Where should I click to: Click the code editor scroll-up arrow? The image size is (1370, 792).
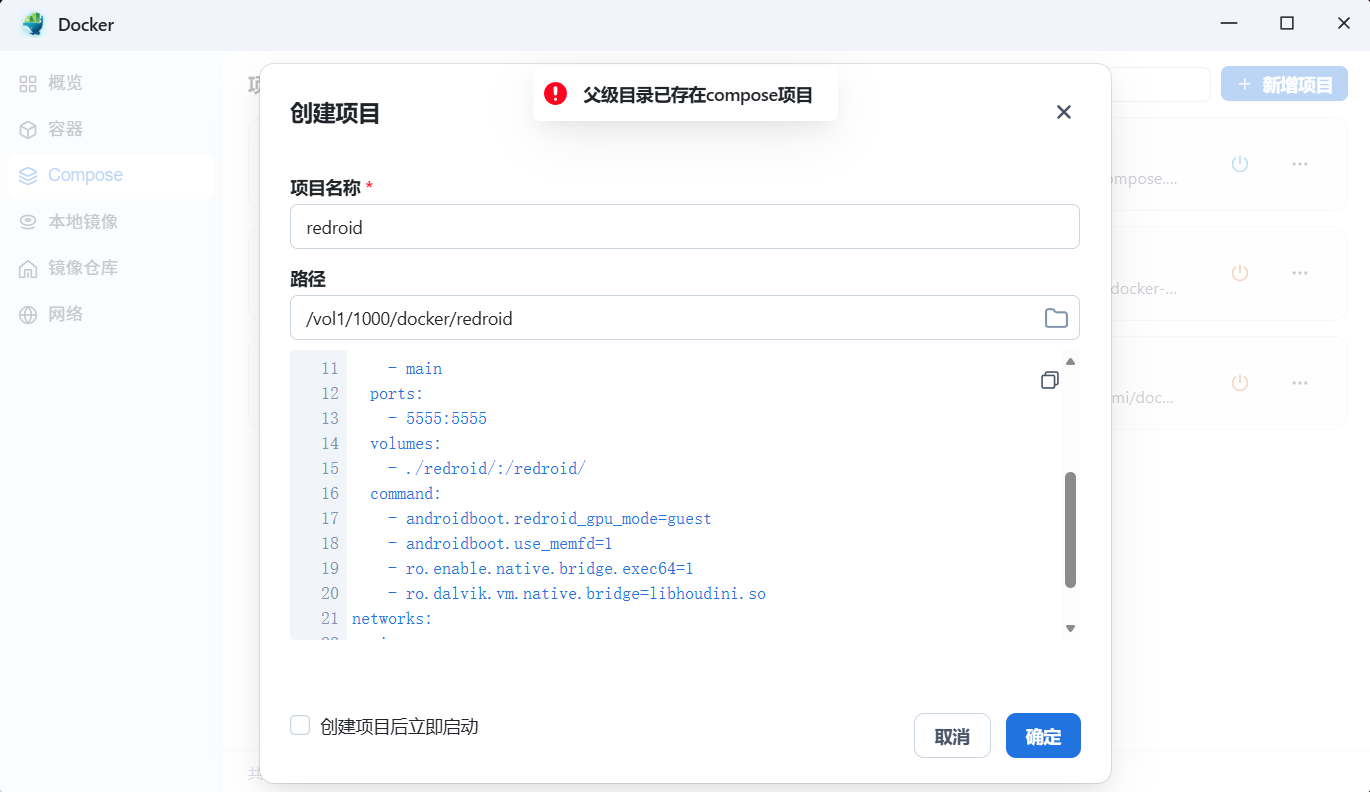(x=1070, y=362)
